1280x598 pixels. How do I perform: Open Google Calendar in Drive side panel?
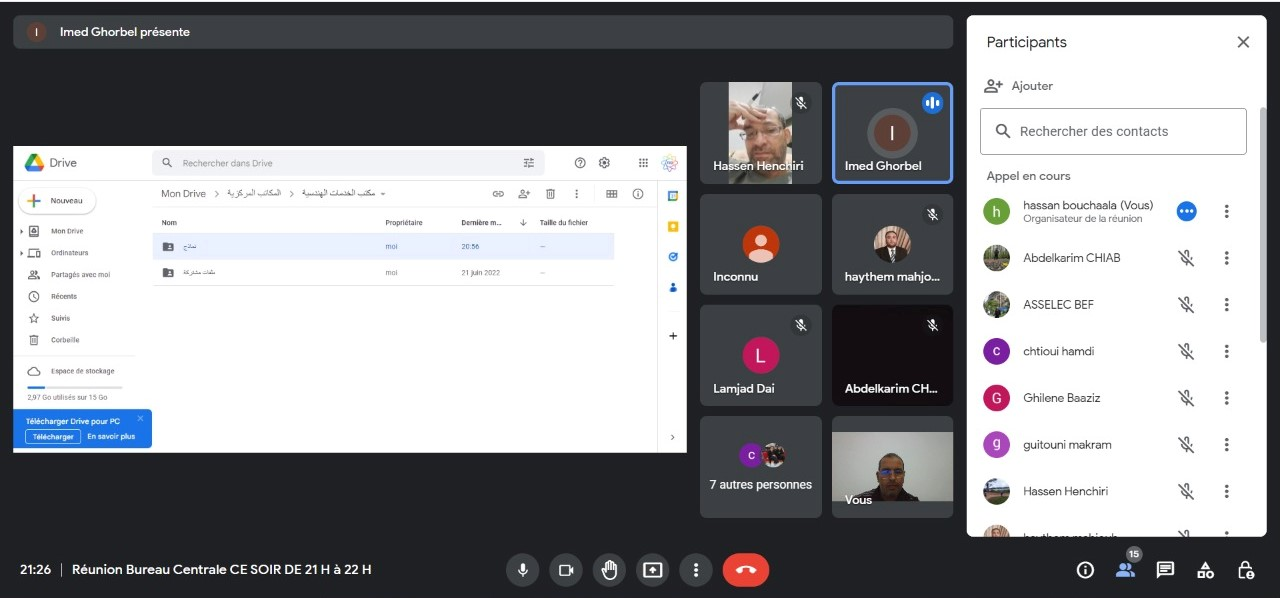(673, 196)
